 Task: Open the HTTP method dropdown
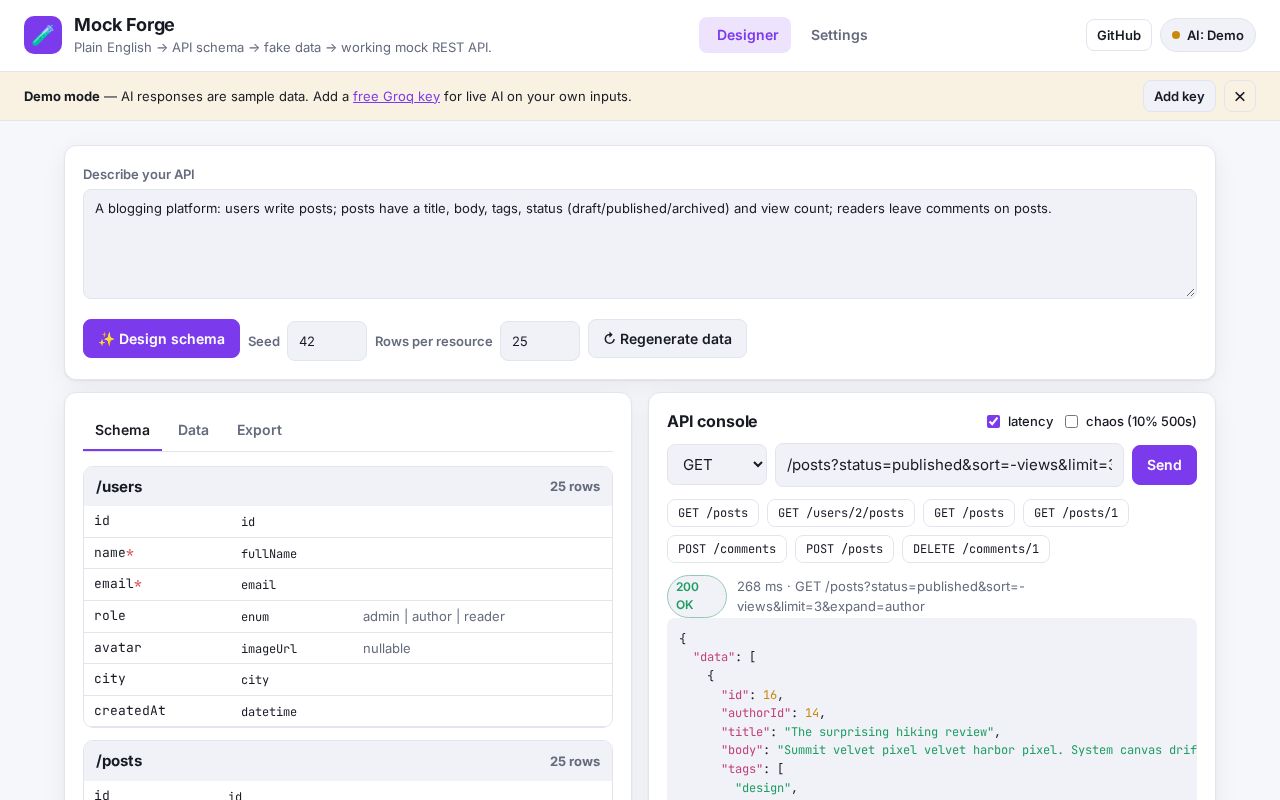(717, 465)
